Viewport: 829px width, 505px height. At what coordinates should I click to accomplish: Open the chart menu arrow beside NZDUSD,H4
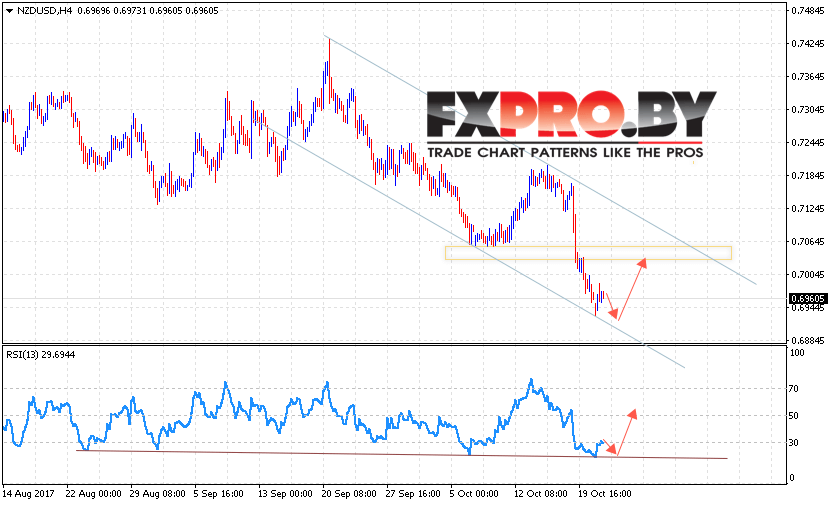tap(9, 11)
